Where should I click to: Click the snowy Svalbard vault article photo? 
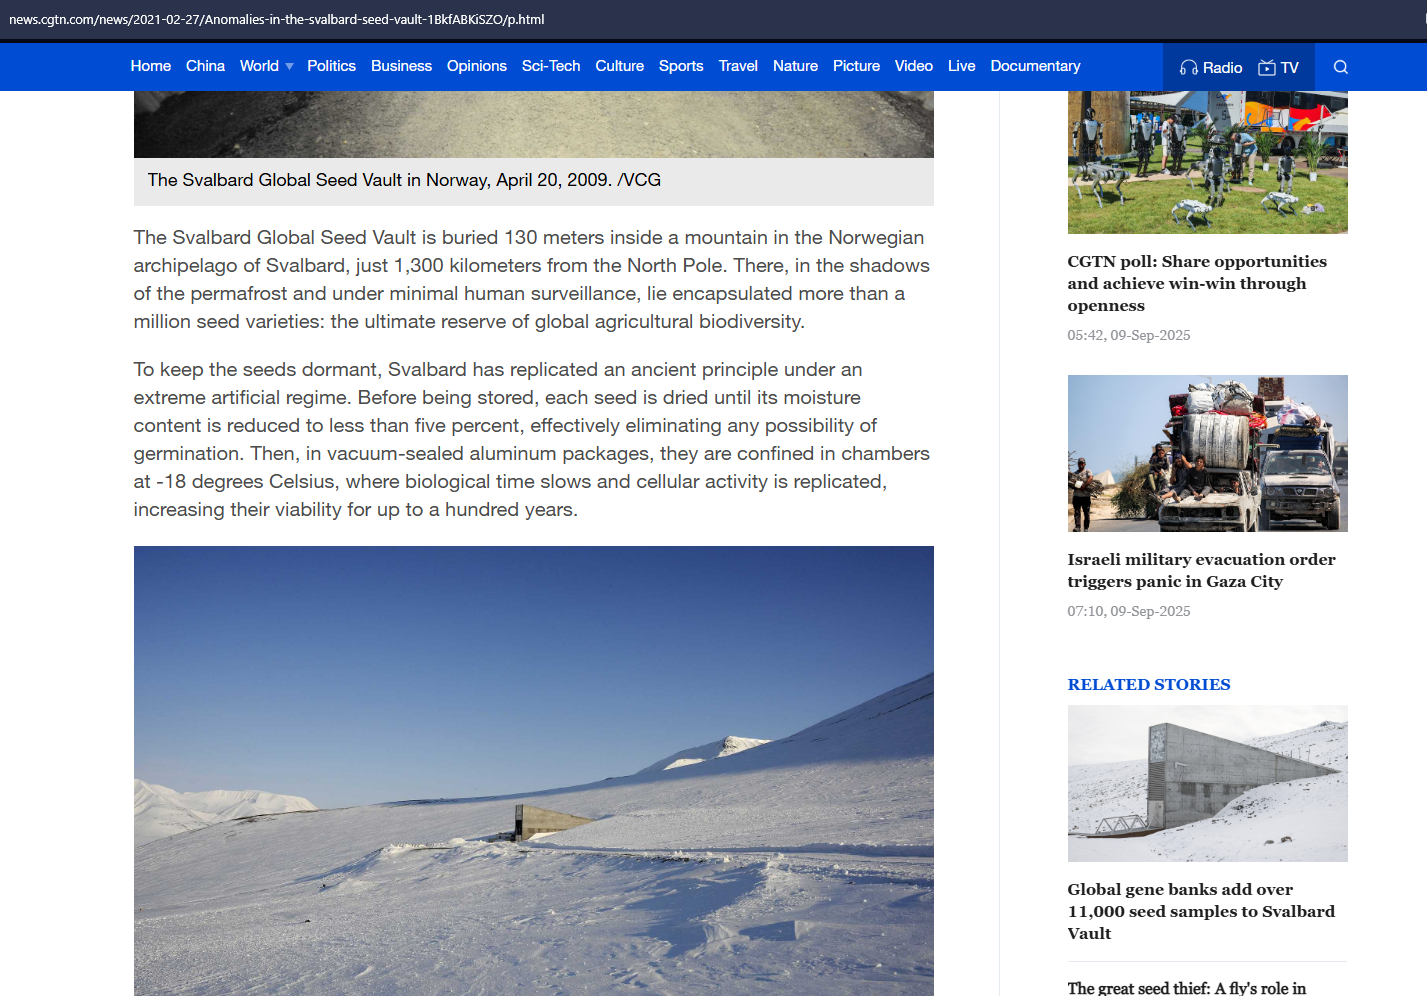[x=533, y=770]
